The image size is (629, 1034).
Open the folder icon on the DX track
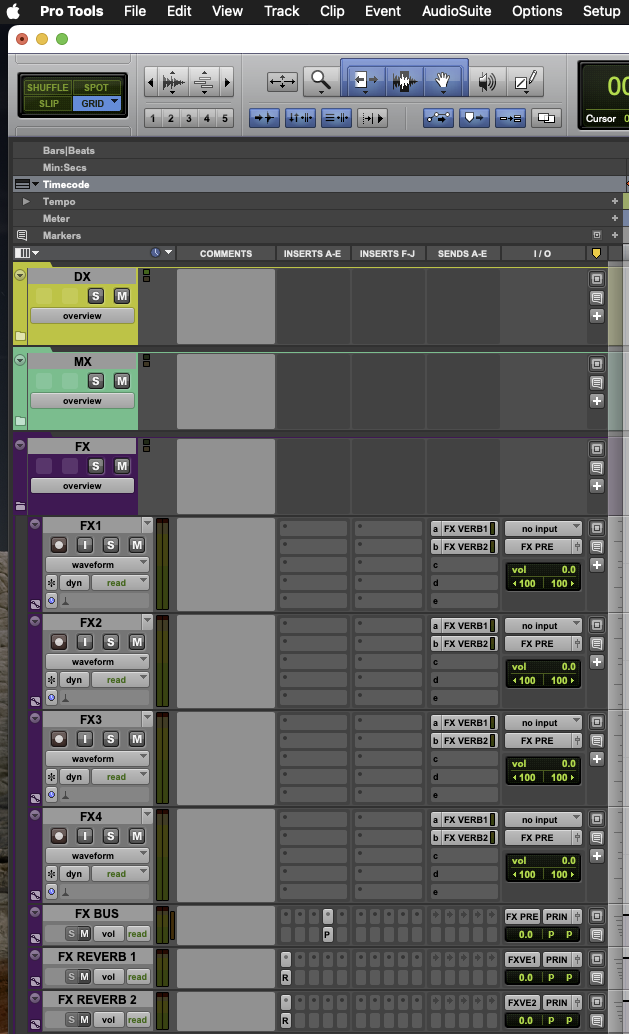coord(20,336)
